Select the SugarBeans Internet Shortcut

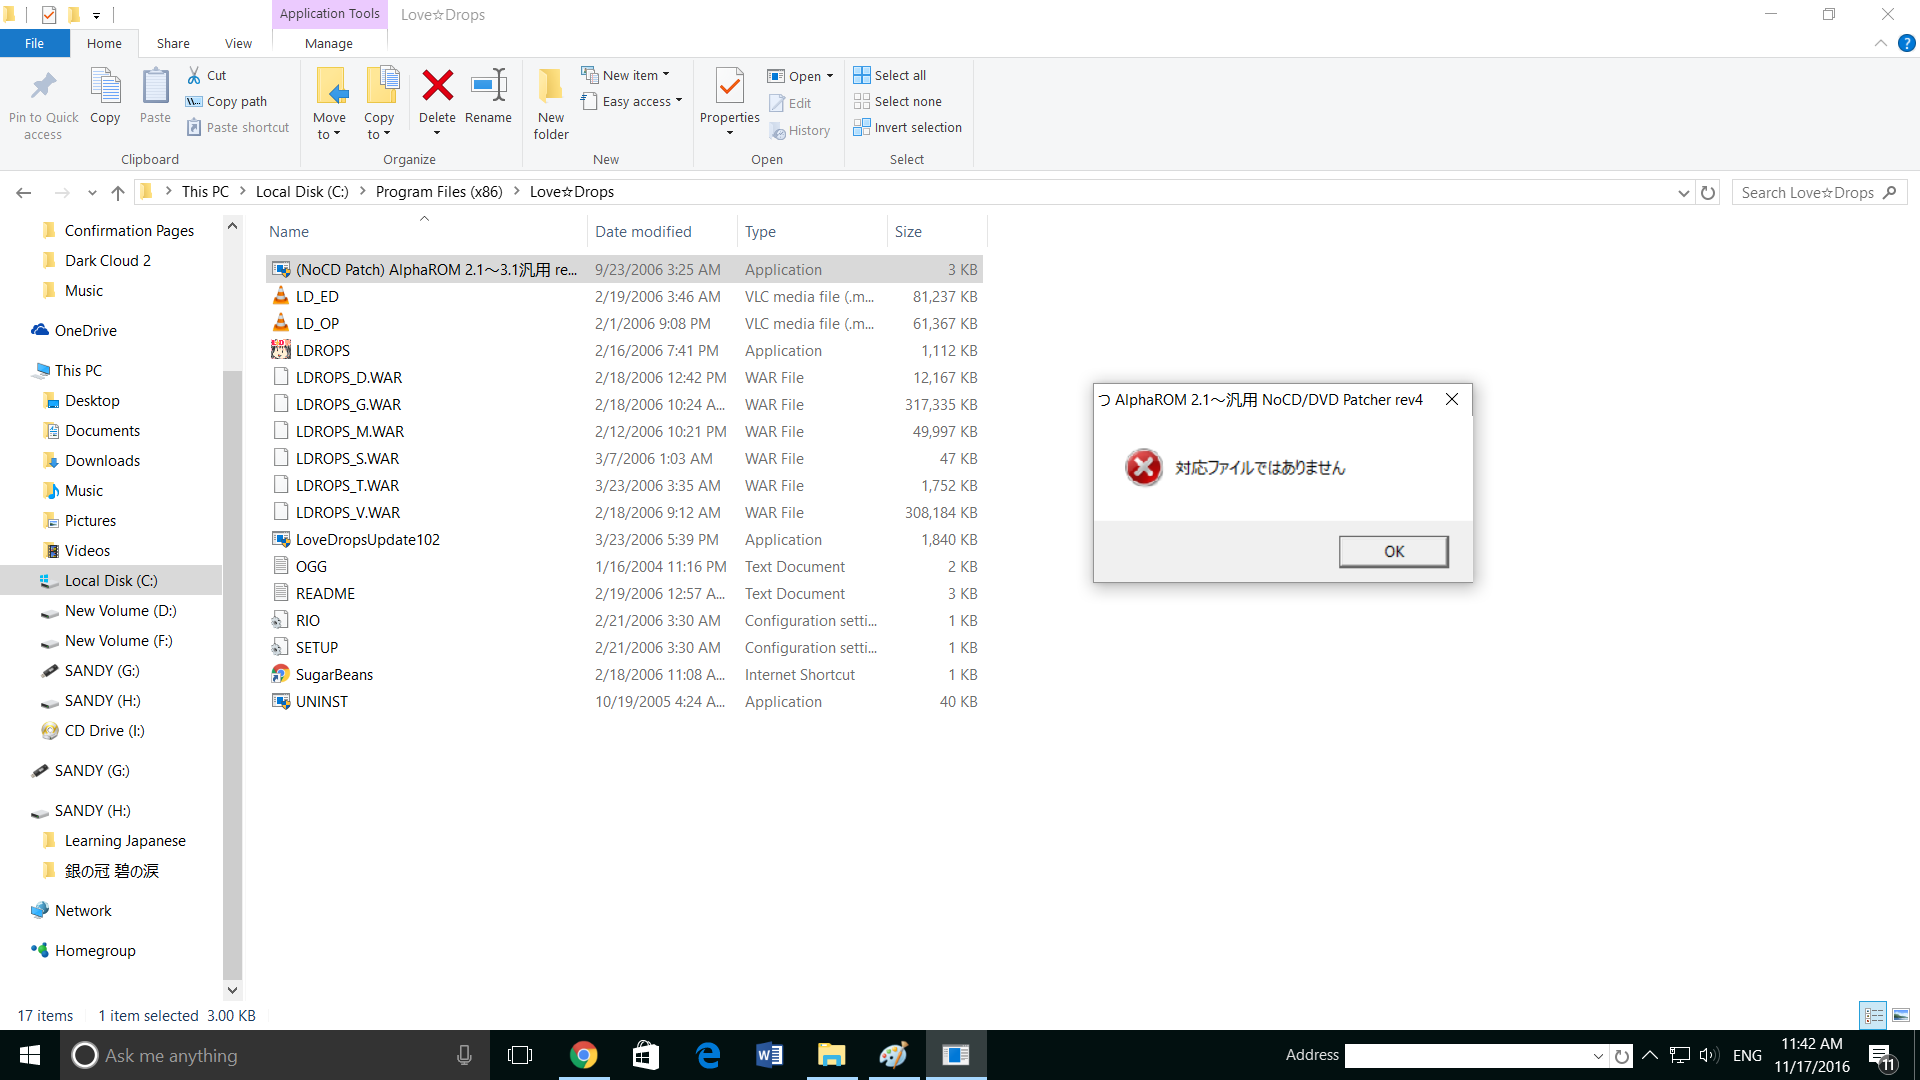[624, 674]
